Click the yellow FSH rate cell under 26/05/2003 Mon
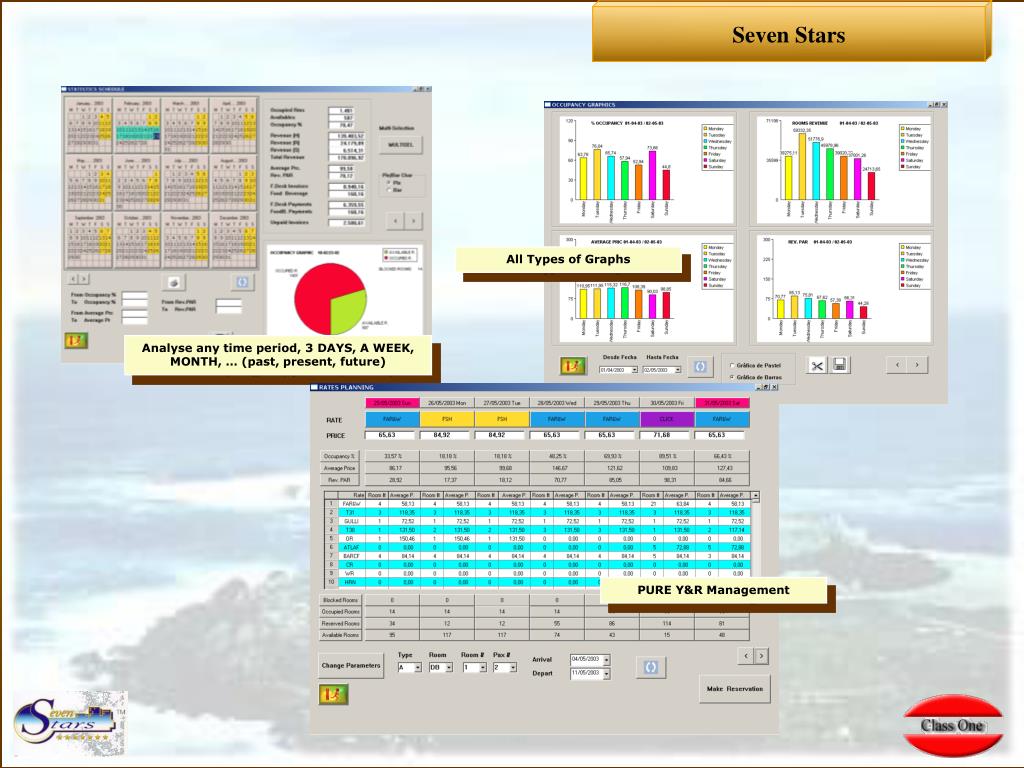The image size is (1024, 768). 447,419
